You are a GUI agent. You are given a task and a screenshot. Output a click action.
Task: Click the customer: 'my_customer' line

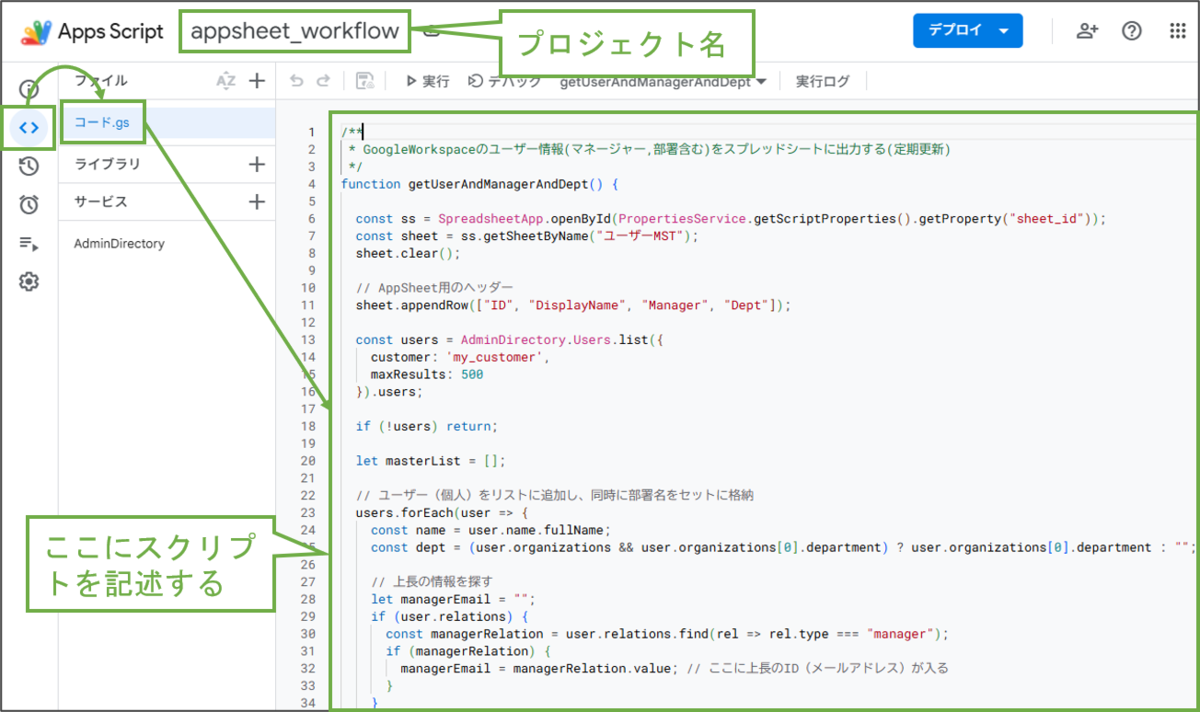coord(462,357)
